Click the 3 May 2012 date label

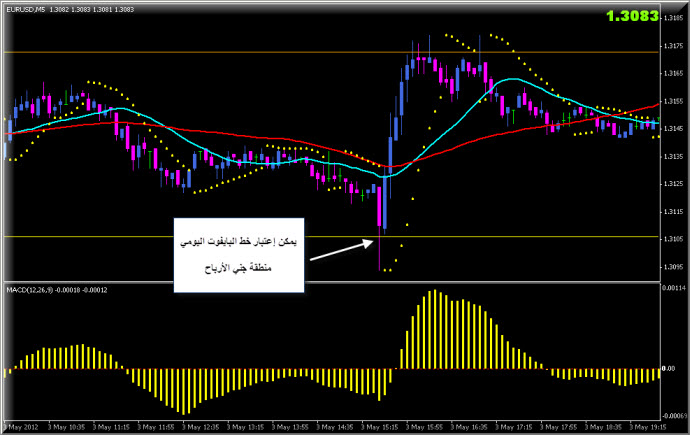tap(21, 427)
